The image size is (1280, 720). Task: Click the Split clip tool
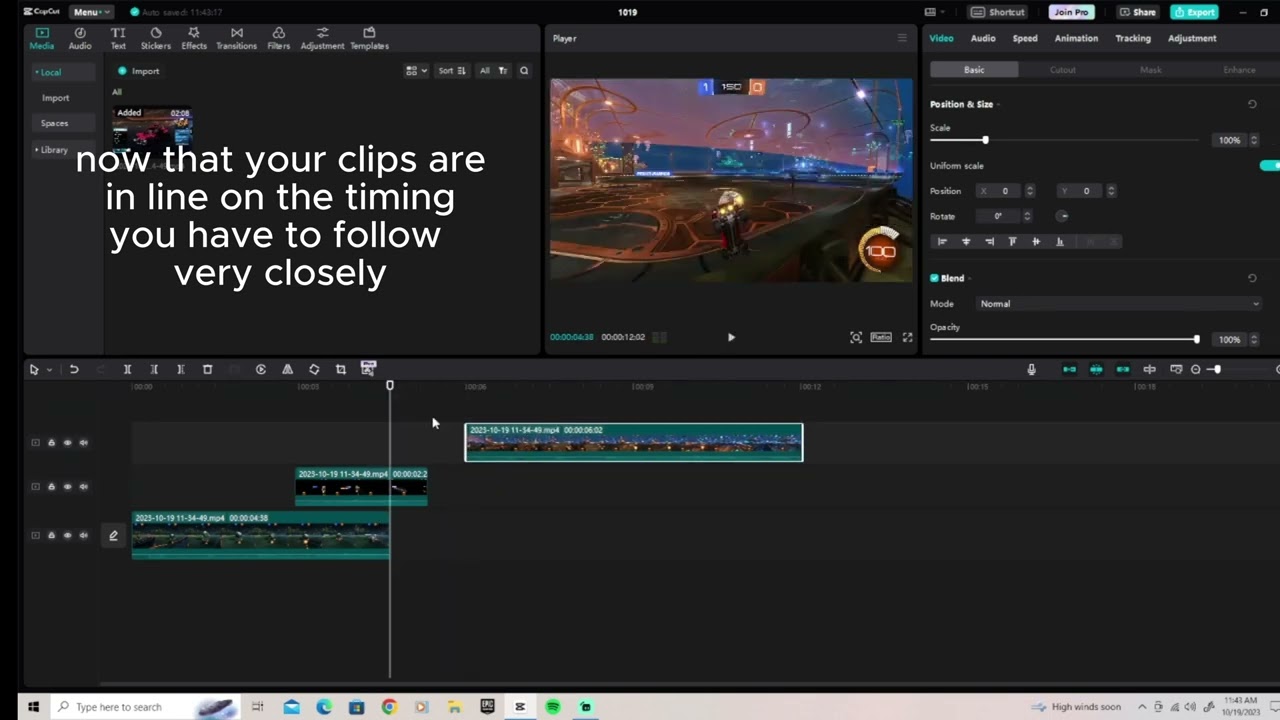coord(127,369)
